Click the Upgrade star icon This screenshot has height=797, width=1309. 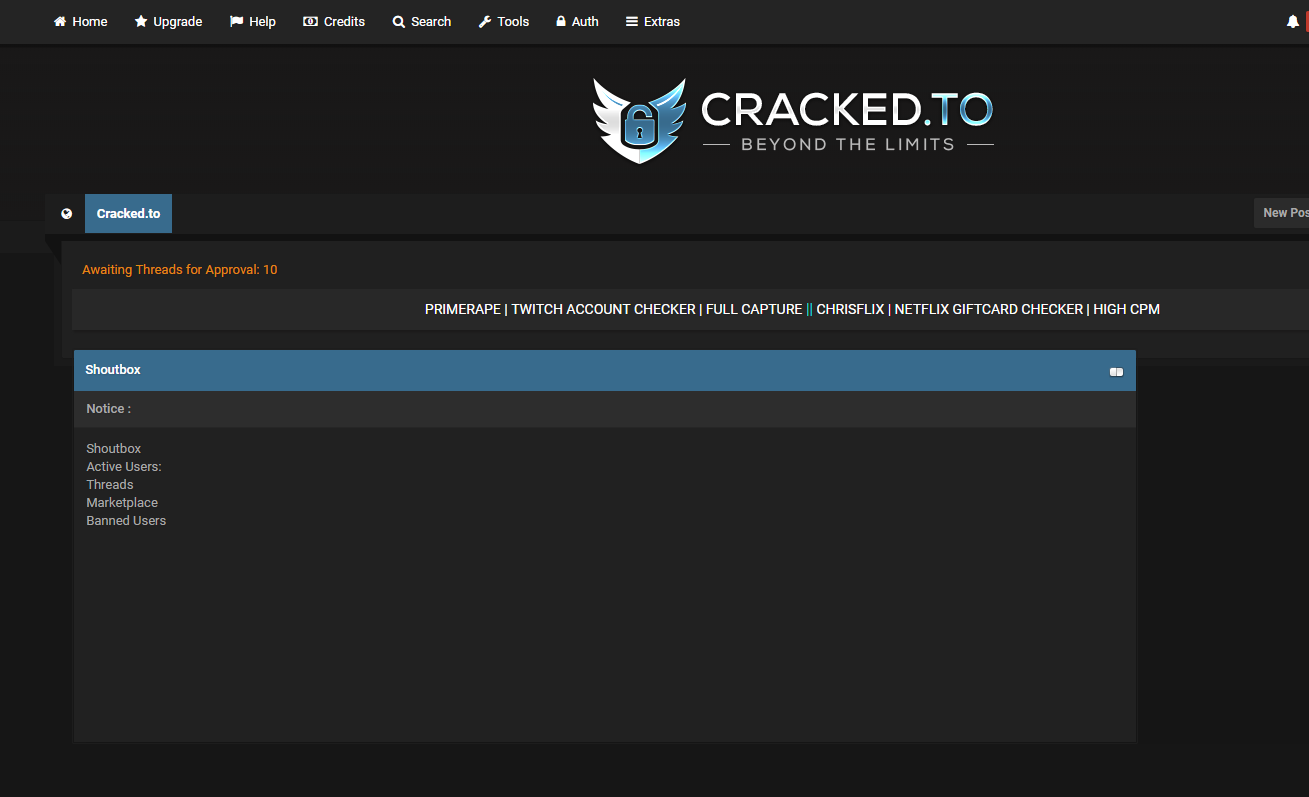pyautogui.click(x=141, y=21)
